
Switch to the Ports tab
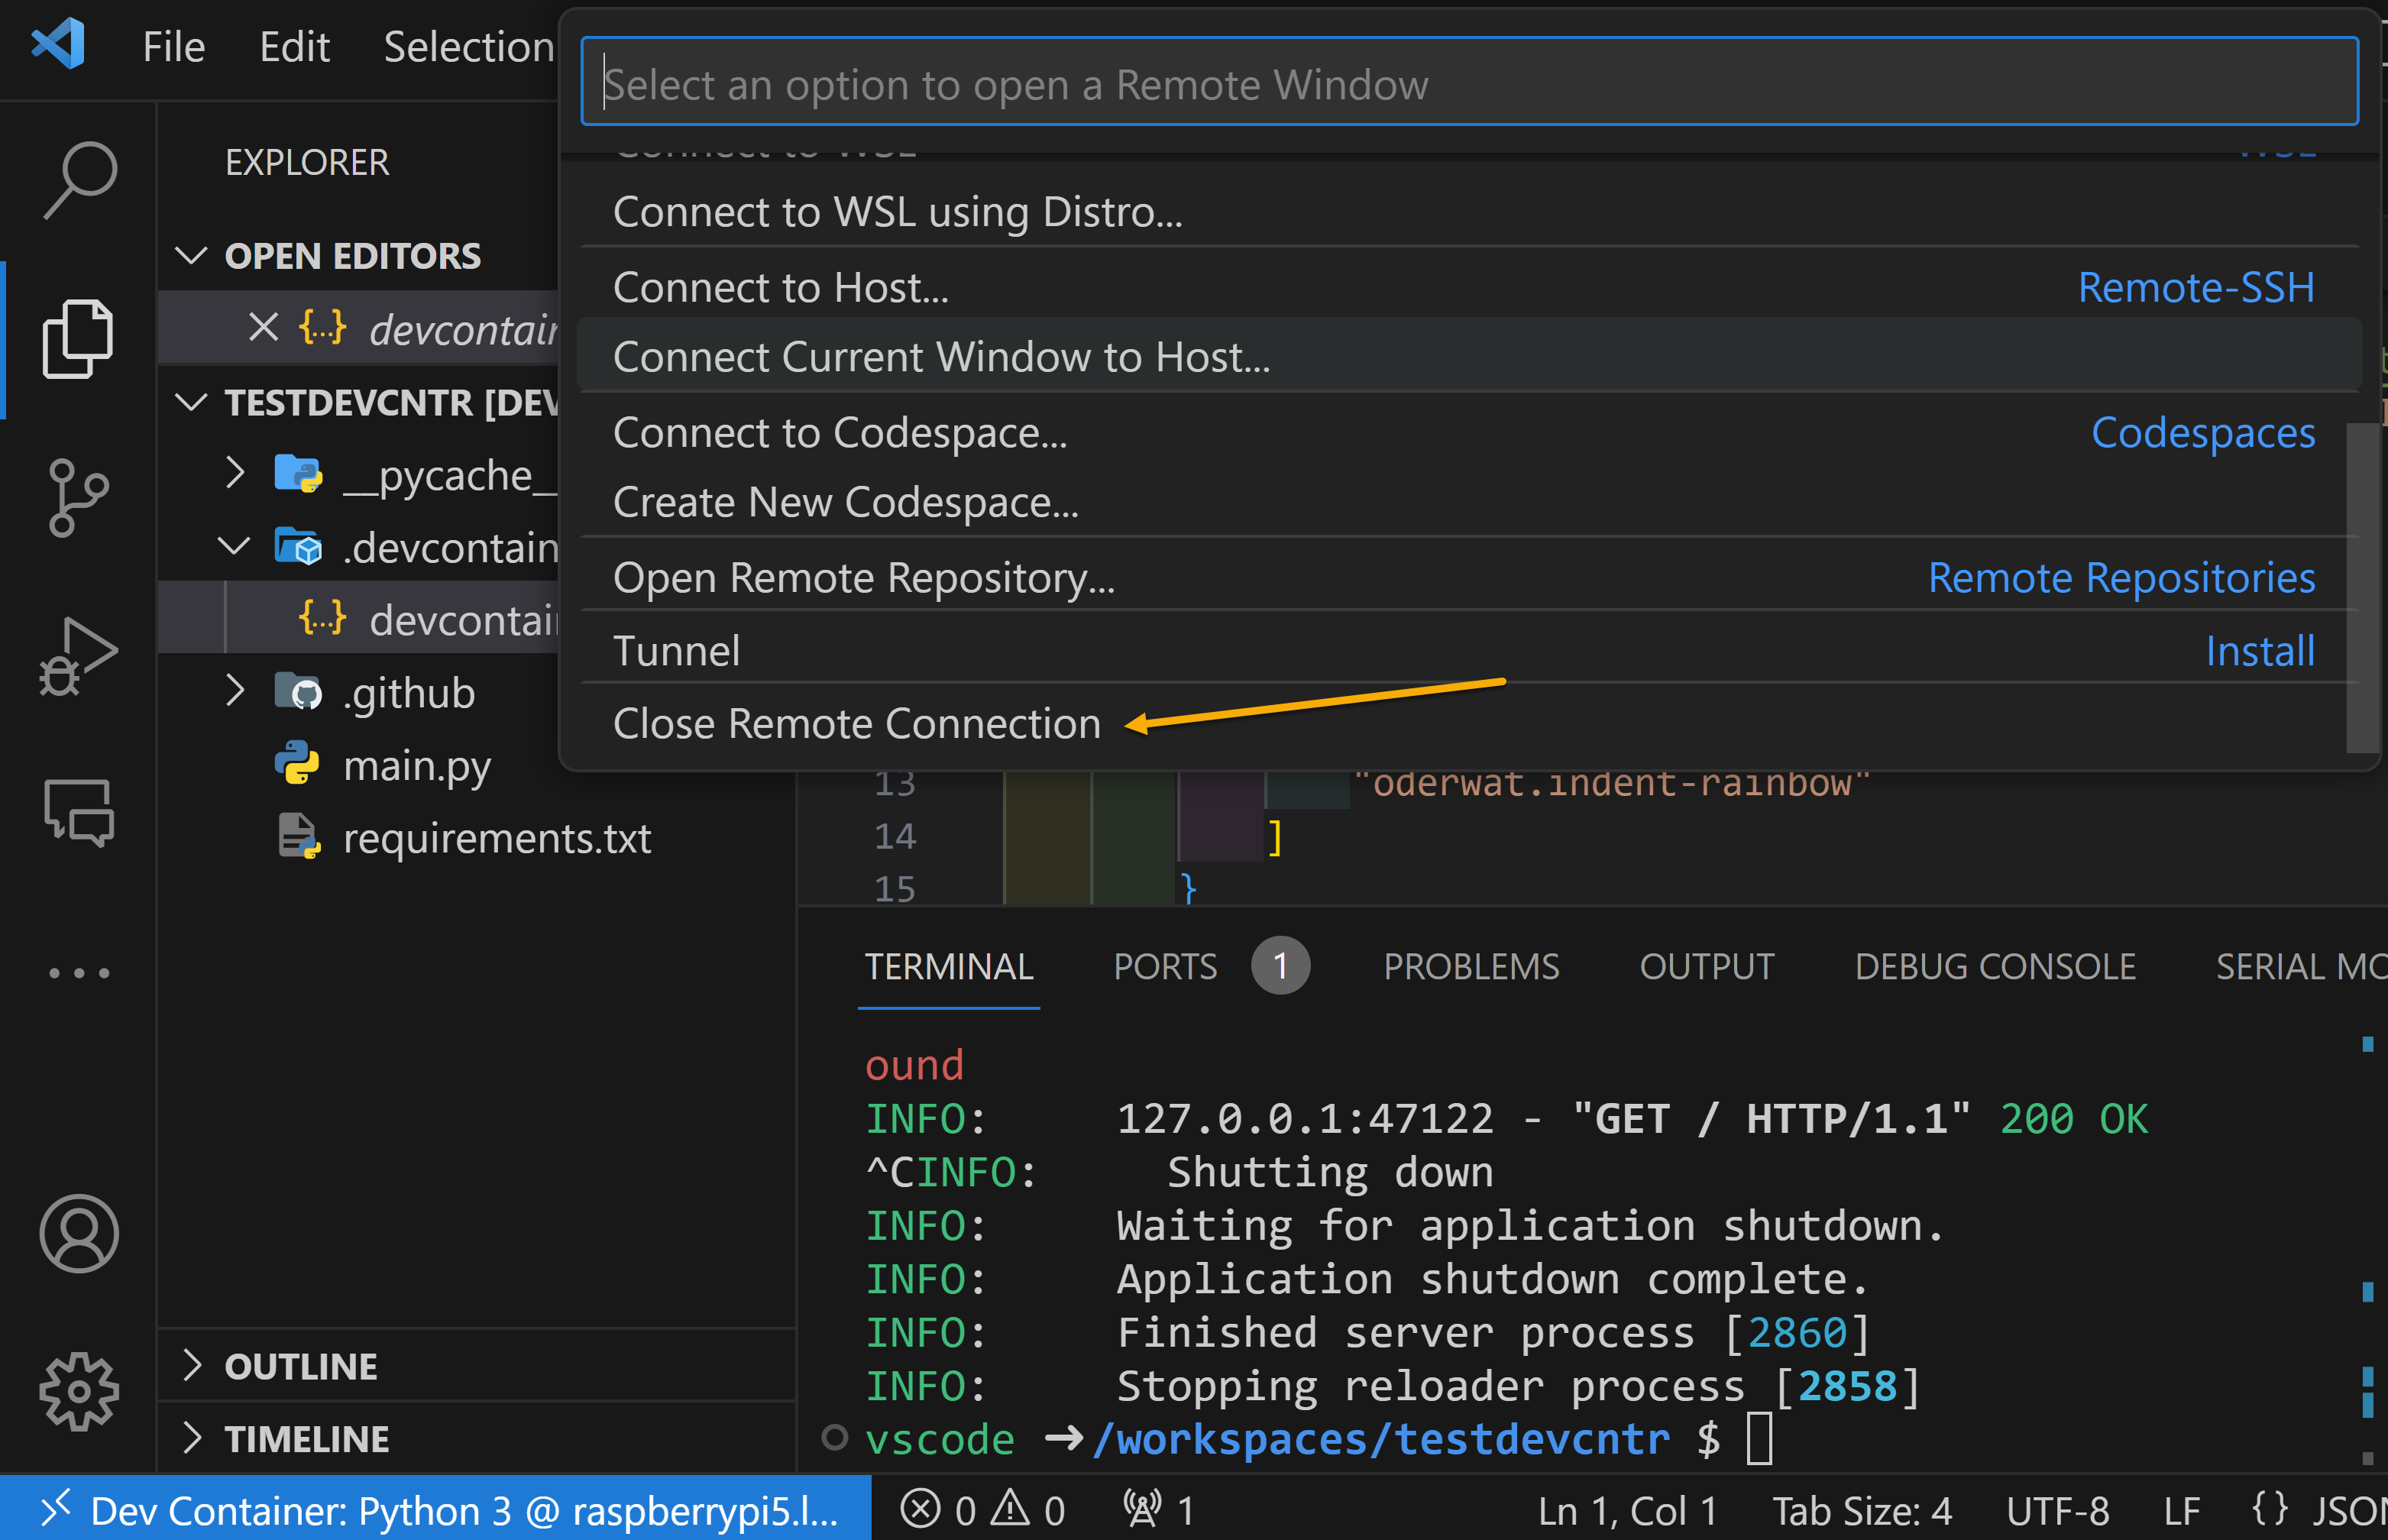pyautogui.click(x=1165, y=966)
